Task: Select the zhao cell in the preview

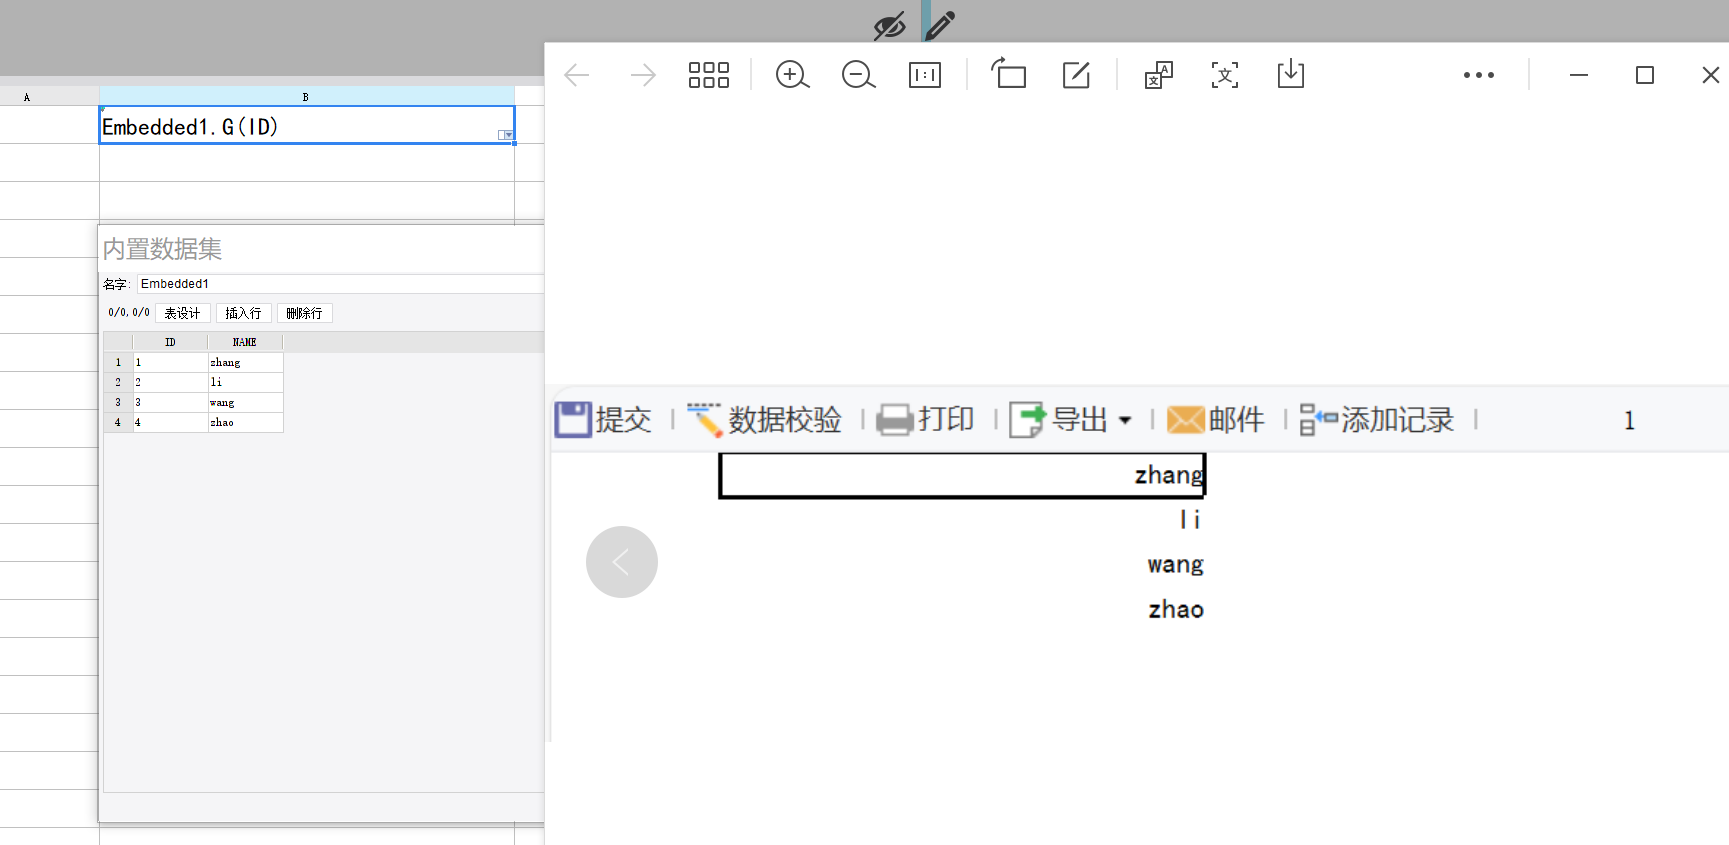Action: click(962, 610)
